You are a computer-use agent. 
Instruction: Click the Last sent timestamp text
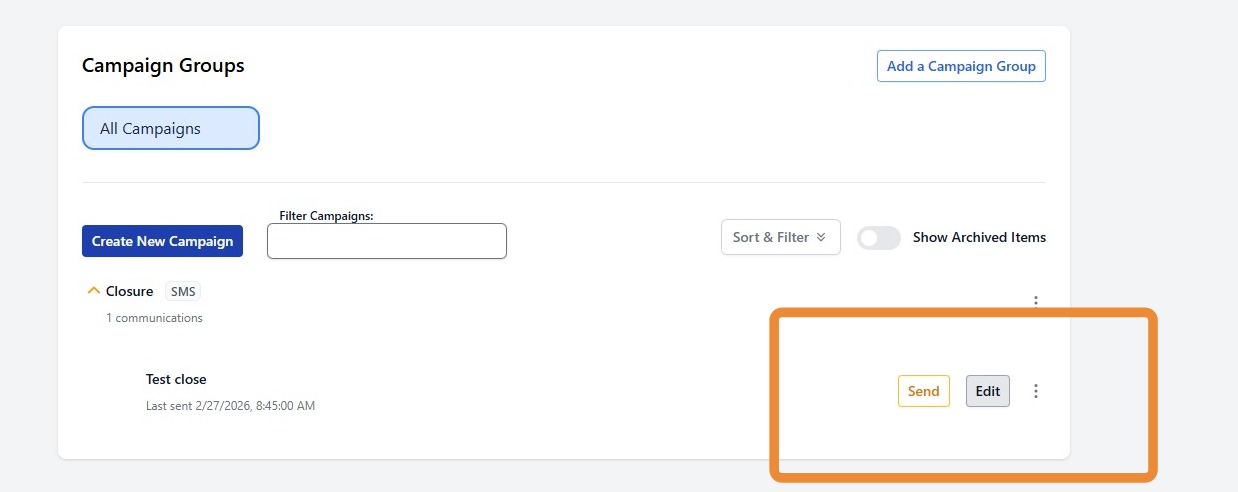click(x=230, y=406)
